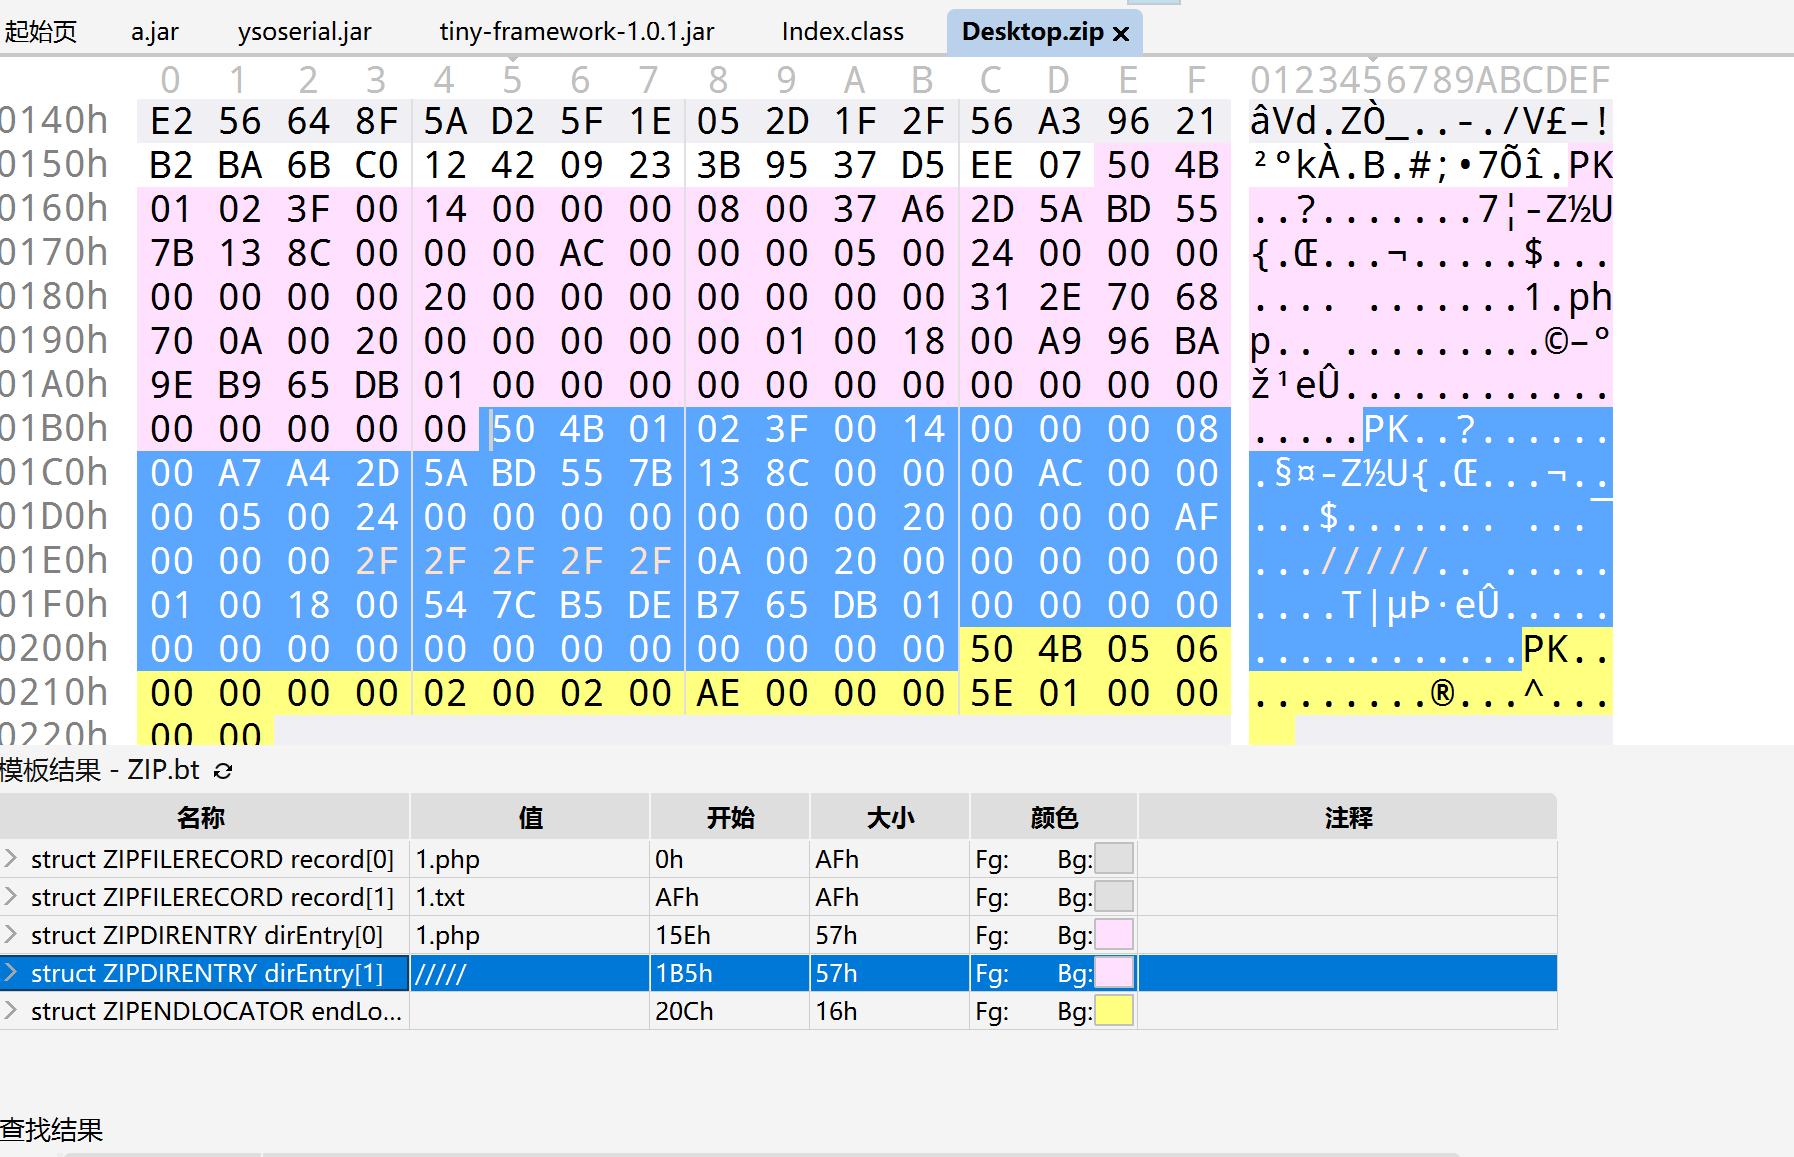Go to the 起始页 start page tab
This screenshot has width=1794, height=1157.
pyautogui.click(x=40, y=32)
